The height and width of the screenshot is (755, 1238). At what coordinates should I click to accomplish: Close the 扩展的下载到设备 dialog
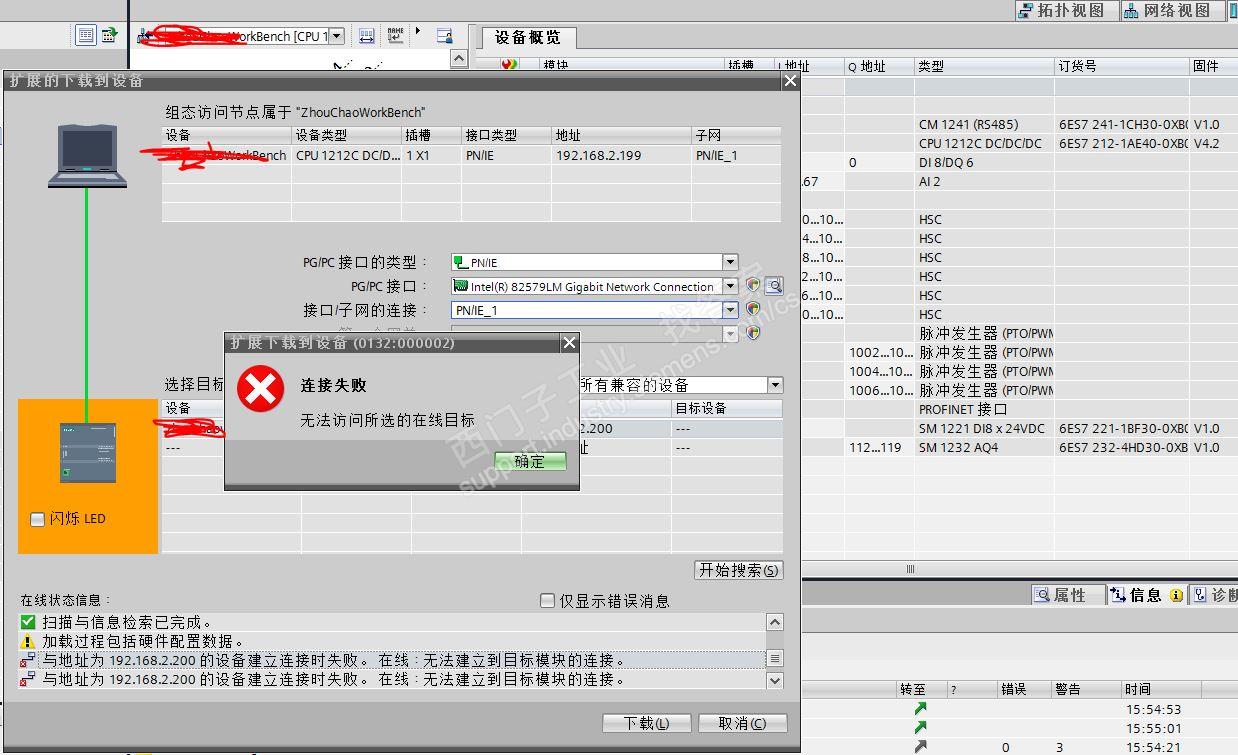pyautogui.click(x=790, y=80)
